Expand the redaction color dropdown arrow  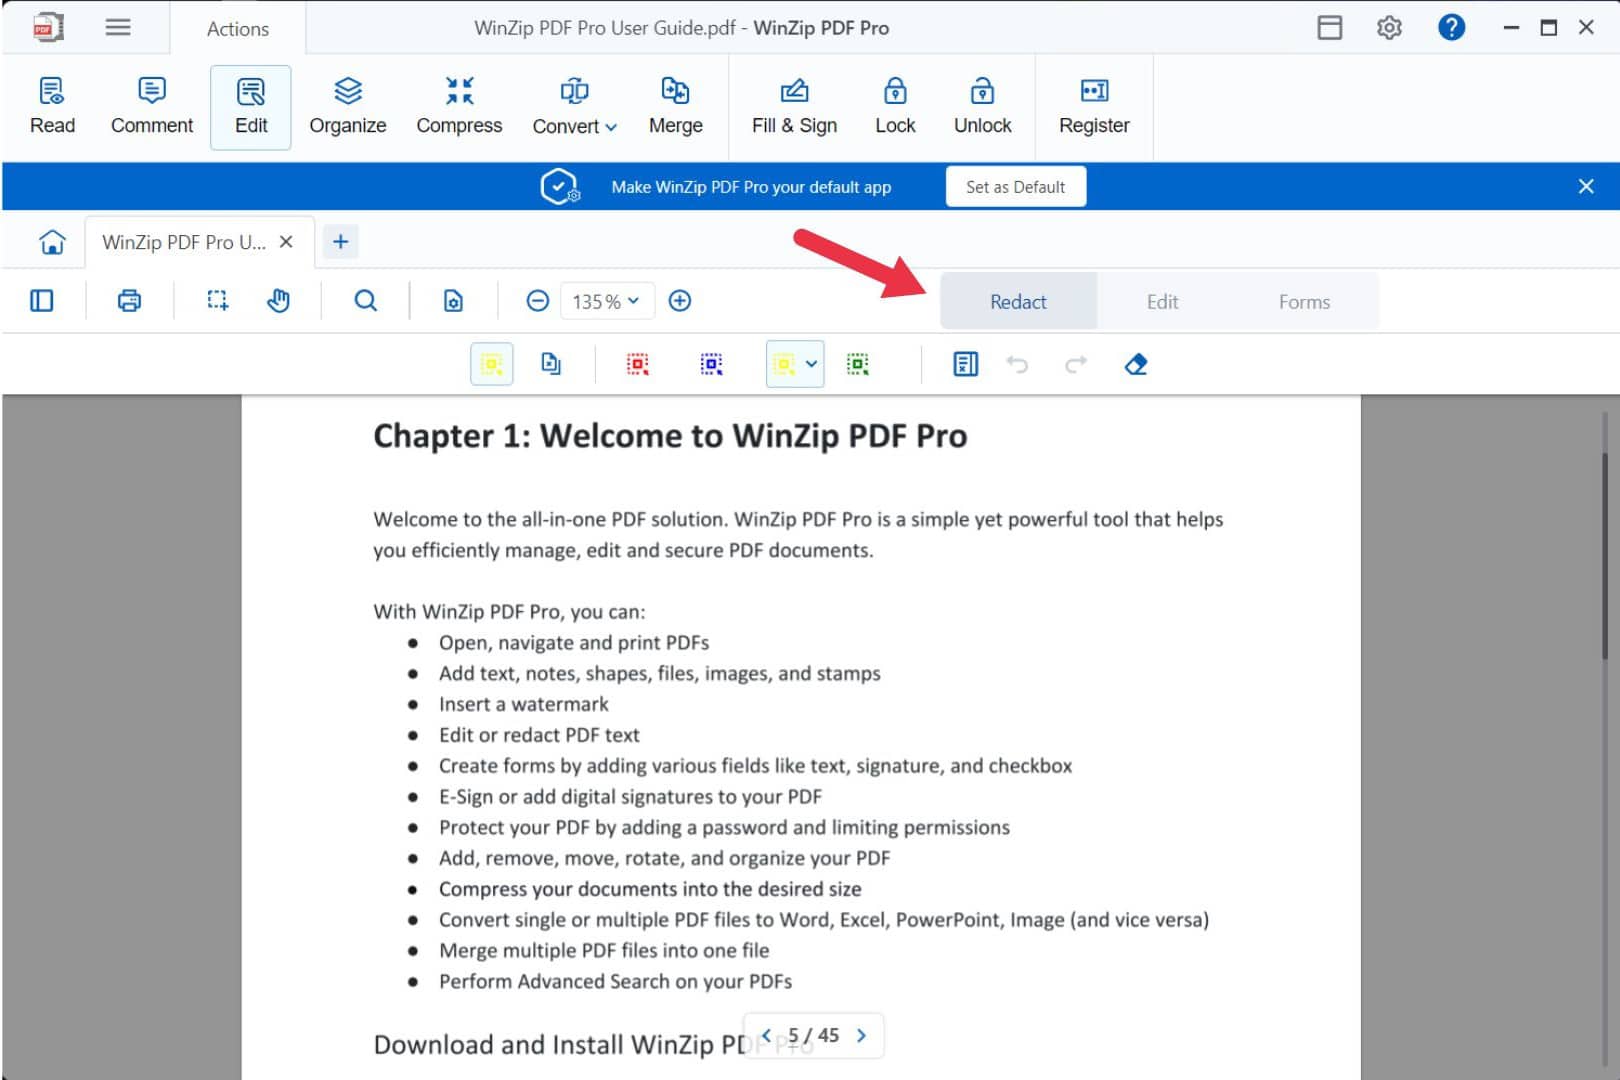point(812,364)
